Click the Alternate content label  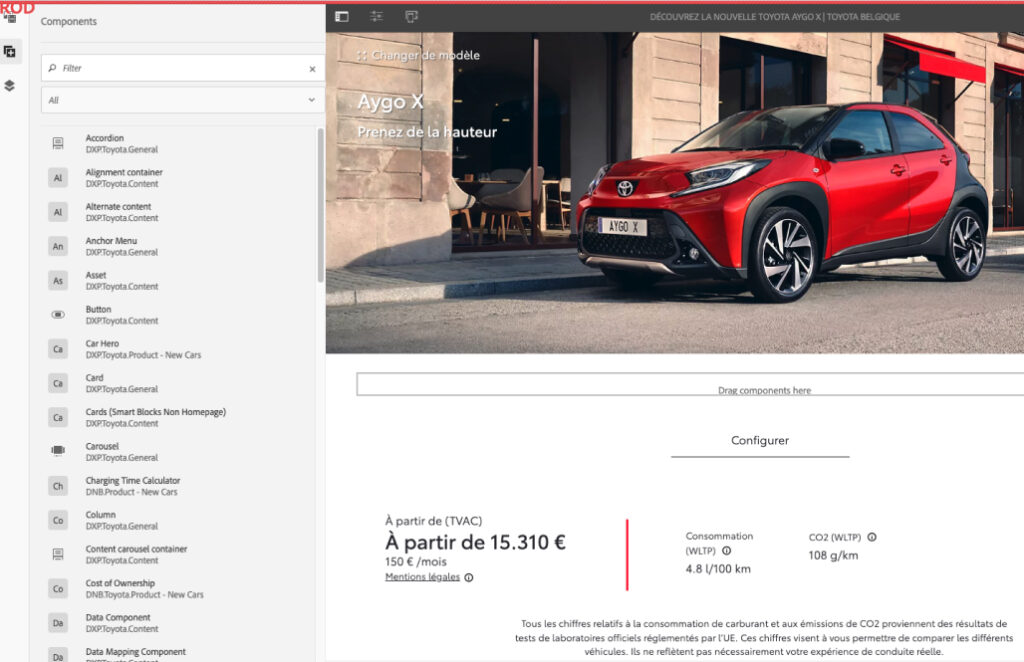[118, 206]
